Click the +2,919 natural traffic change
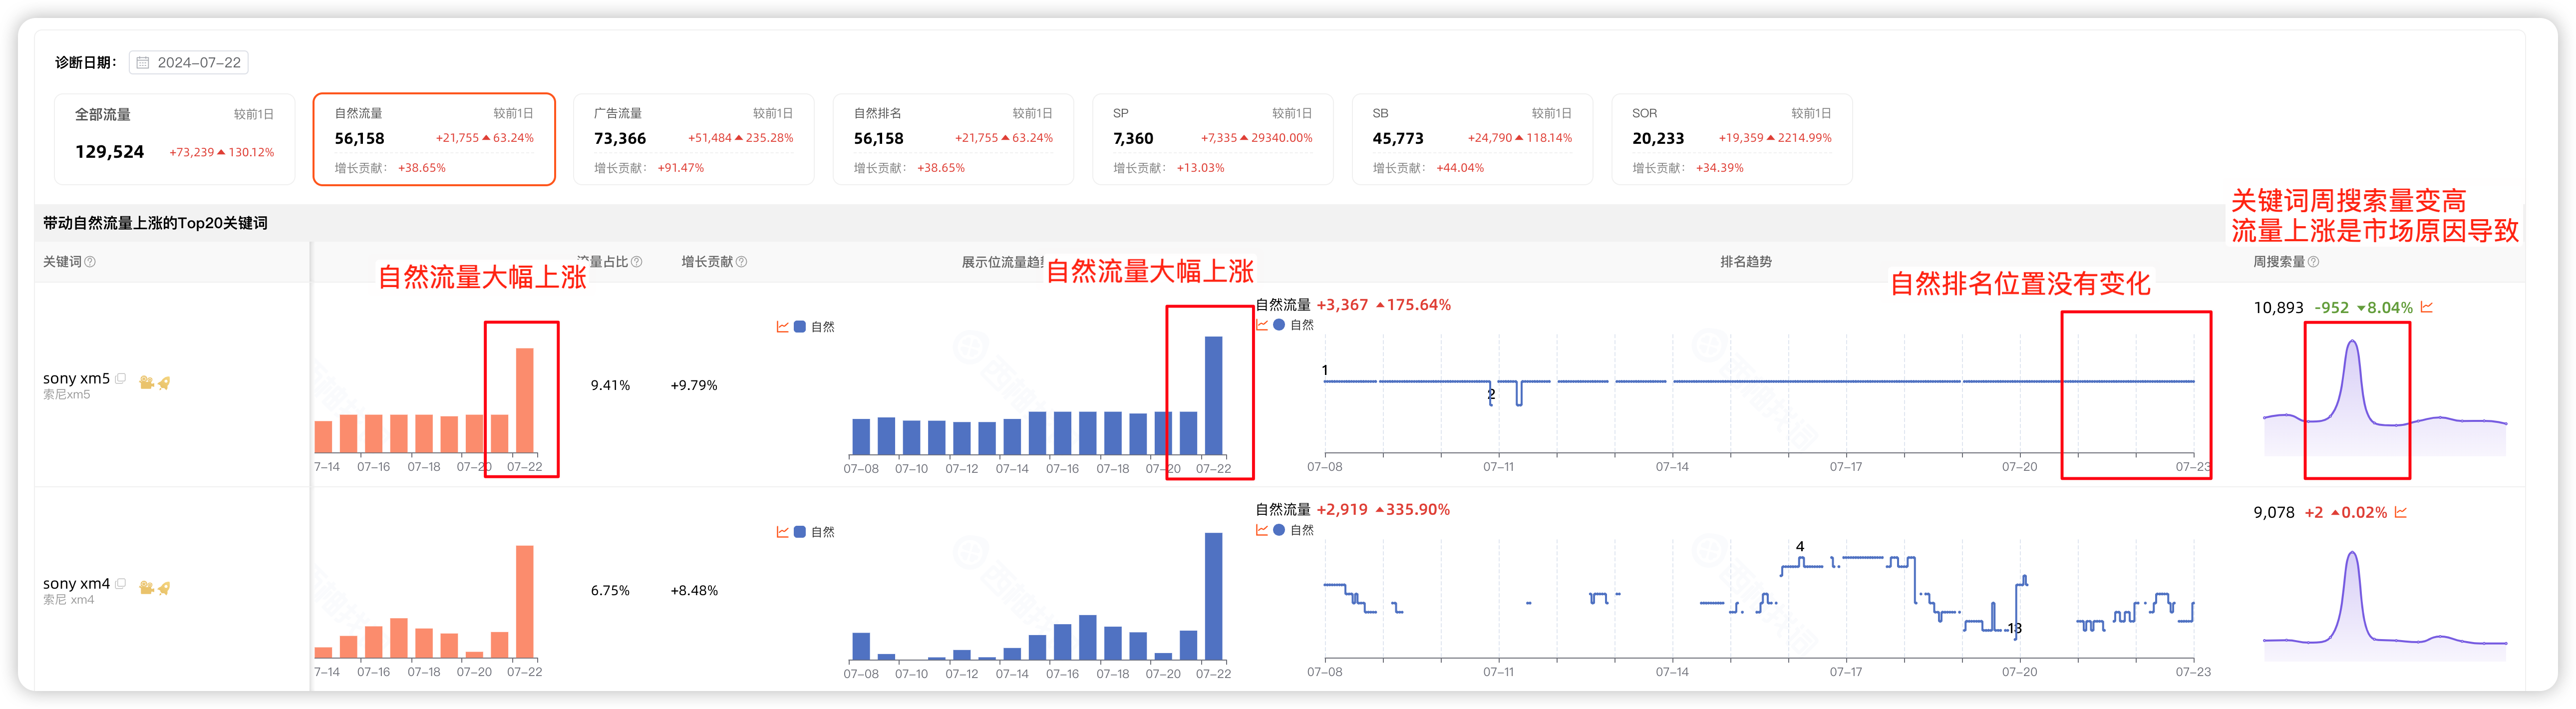This screenshot has height=709, width=2576. tap(1342, 510)
